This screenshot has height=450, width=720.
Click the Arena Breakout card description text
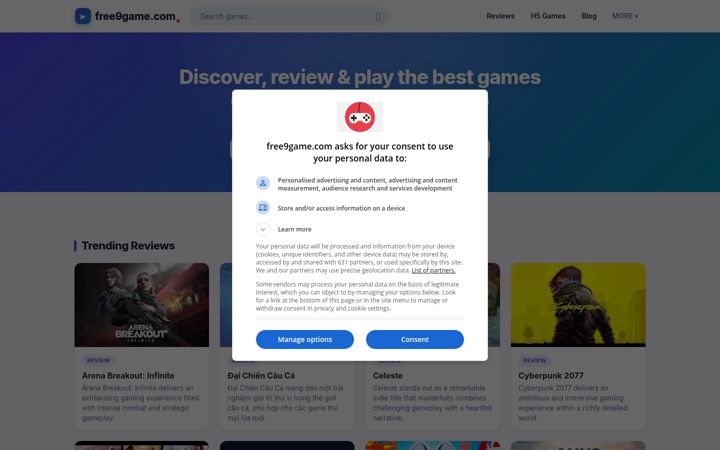tap(141, 403)
